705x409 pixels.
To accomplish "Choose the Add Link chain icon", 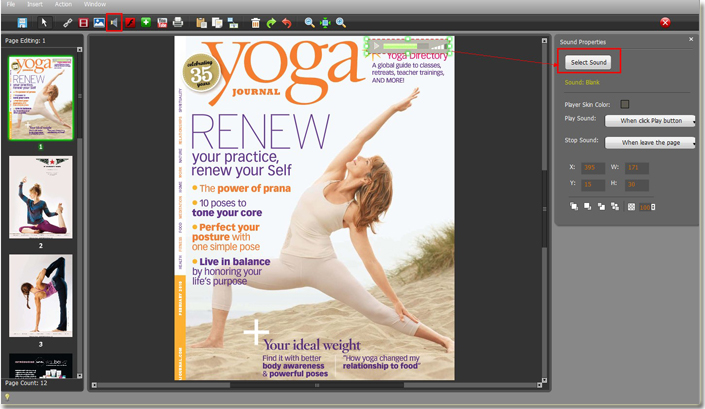I will (67, 22).
